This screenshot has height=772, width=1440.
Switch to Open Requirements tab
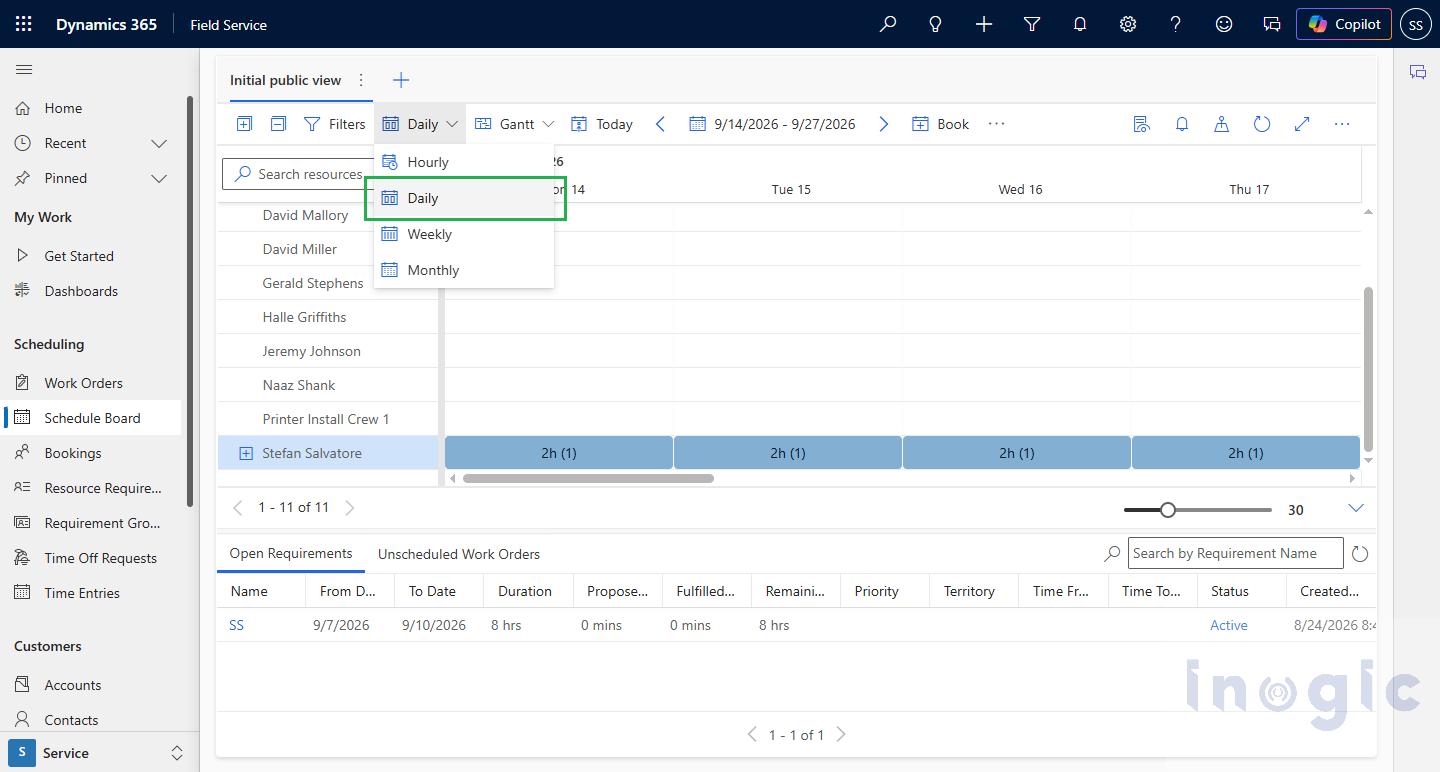(291, 554)
